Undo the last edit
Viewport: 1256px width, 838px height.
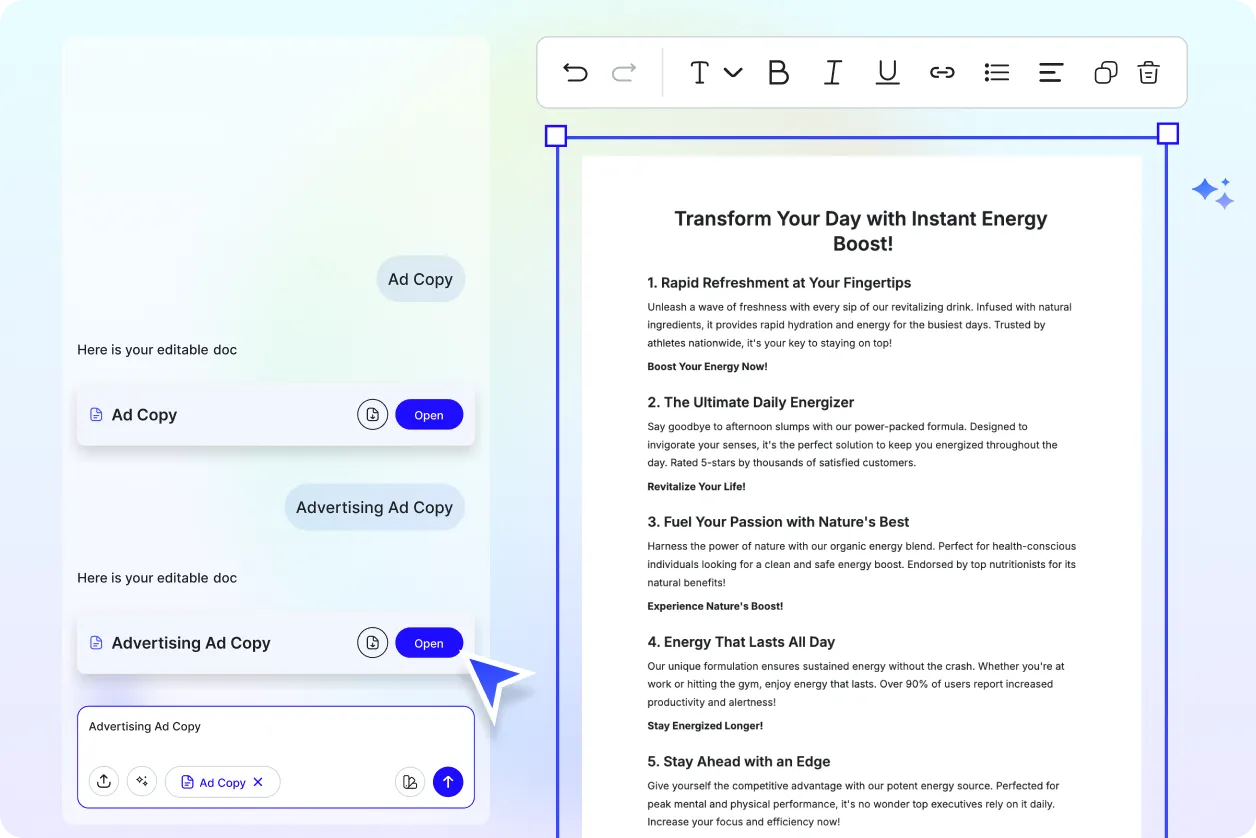tap(575, 72)
